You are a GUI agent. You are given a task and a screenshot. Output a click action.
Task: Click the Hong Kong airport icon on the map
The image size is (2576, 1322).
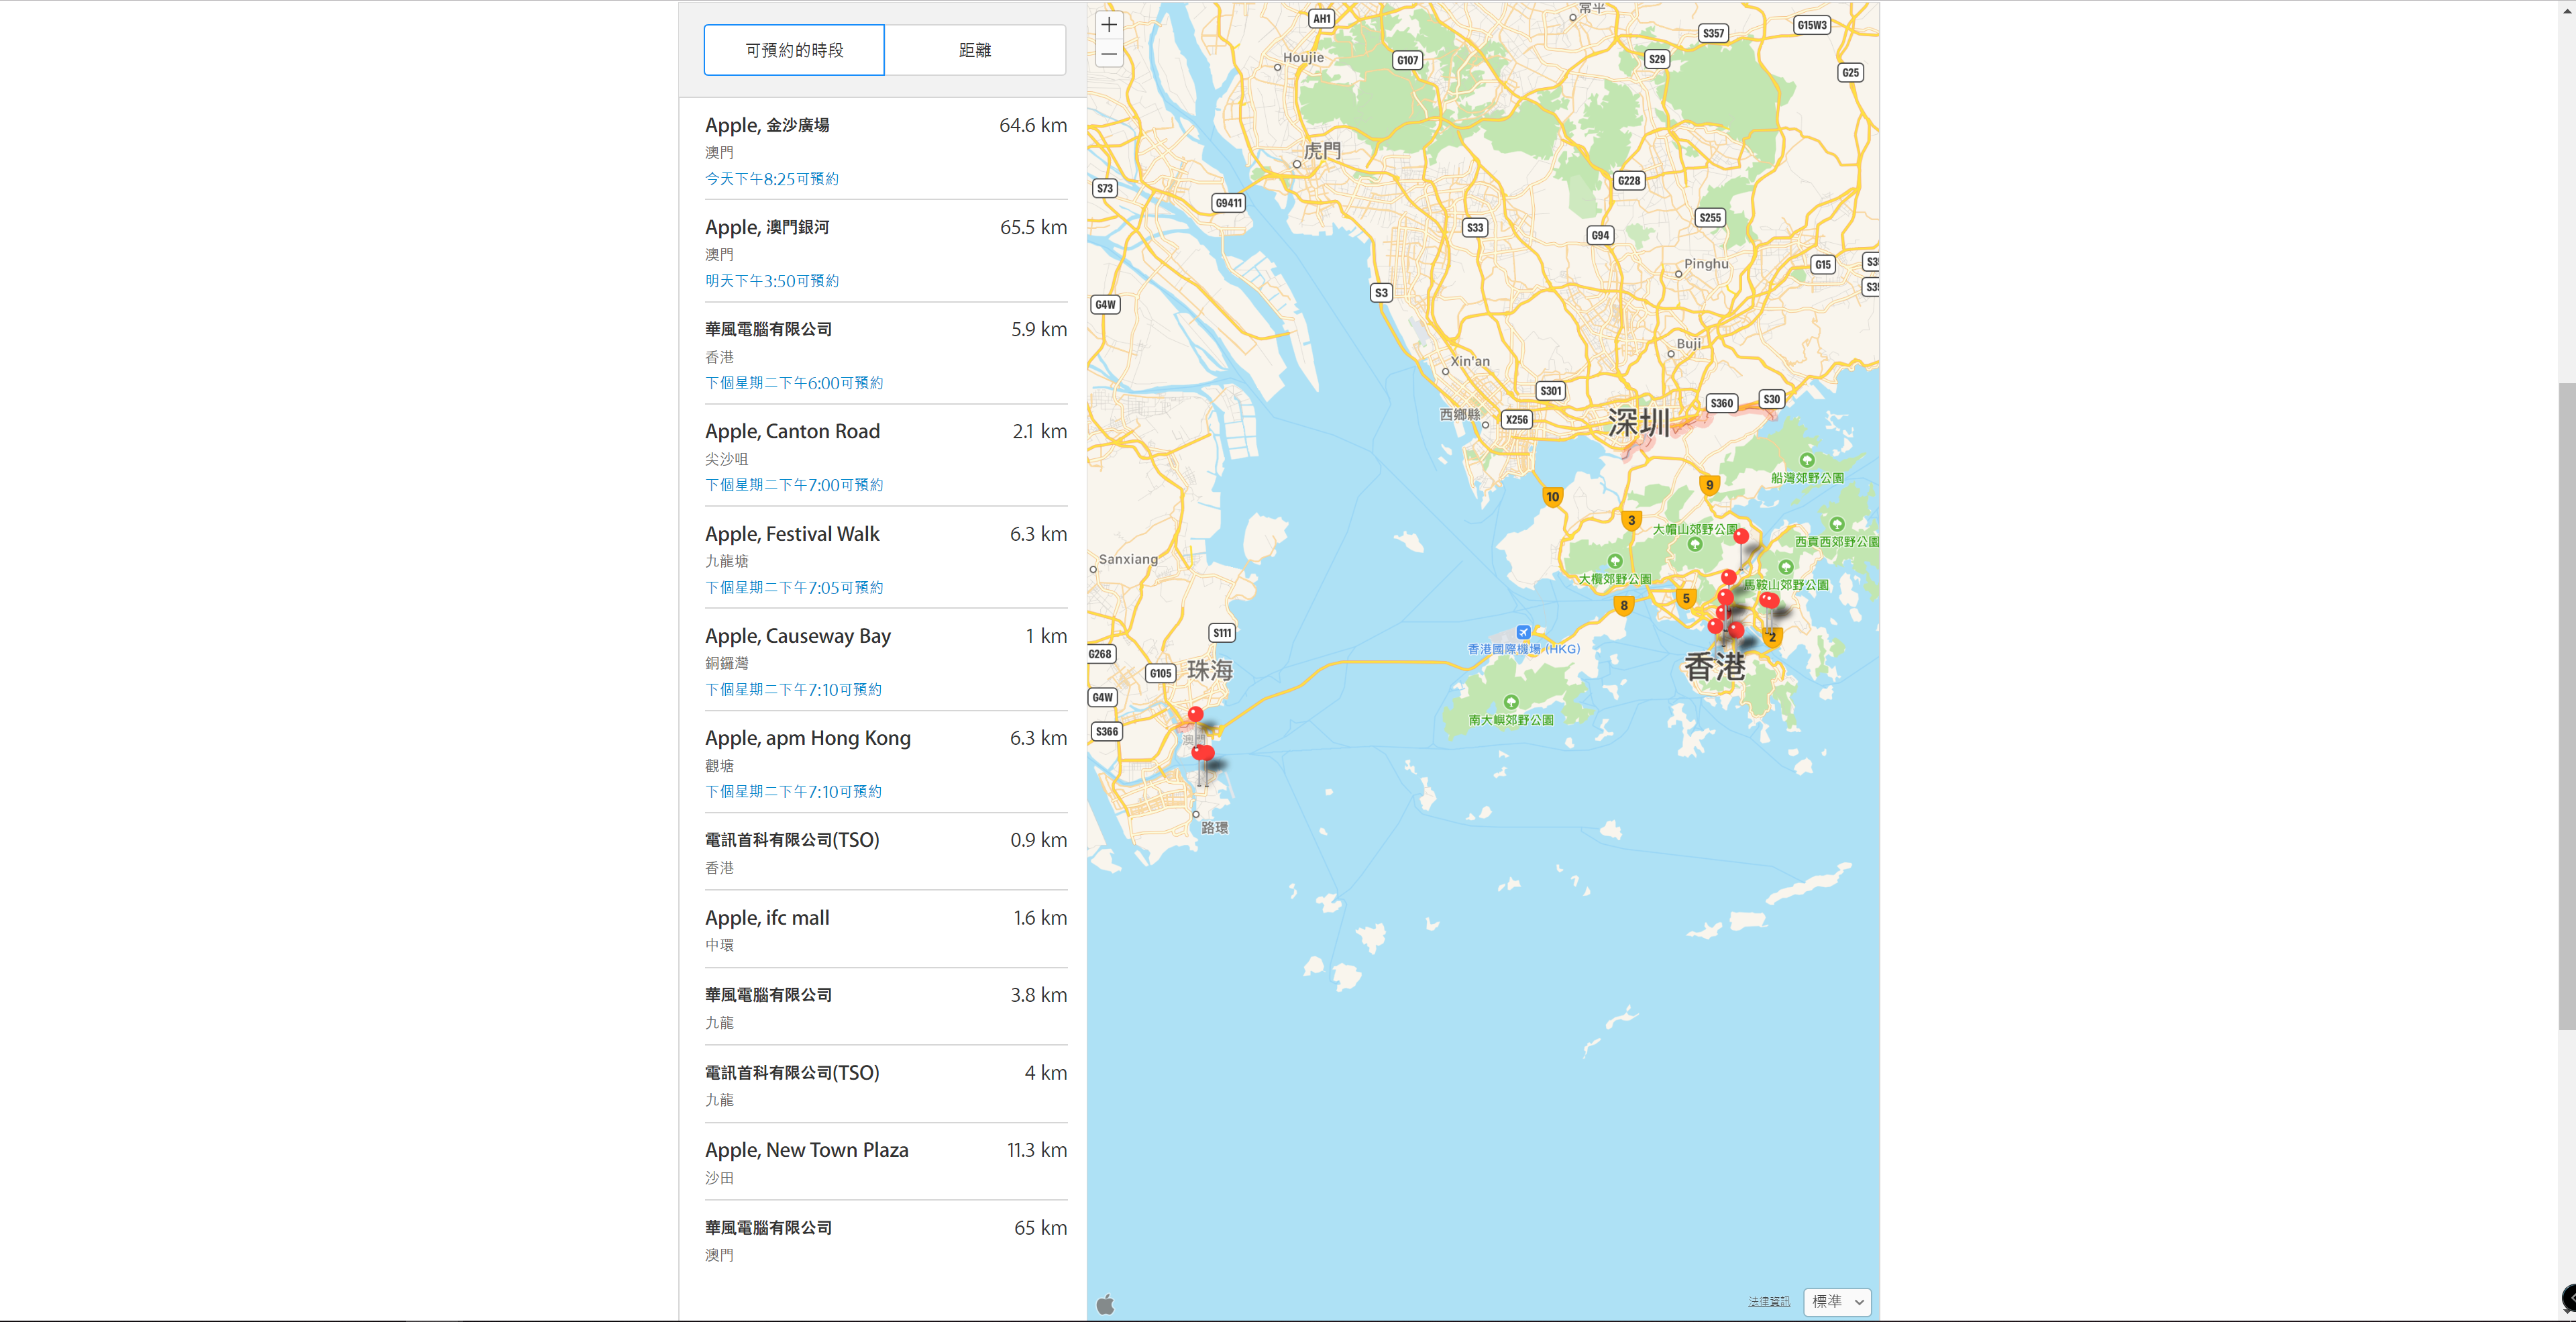click(x=1523, y=632)
